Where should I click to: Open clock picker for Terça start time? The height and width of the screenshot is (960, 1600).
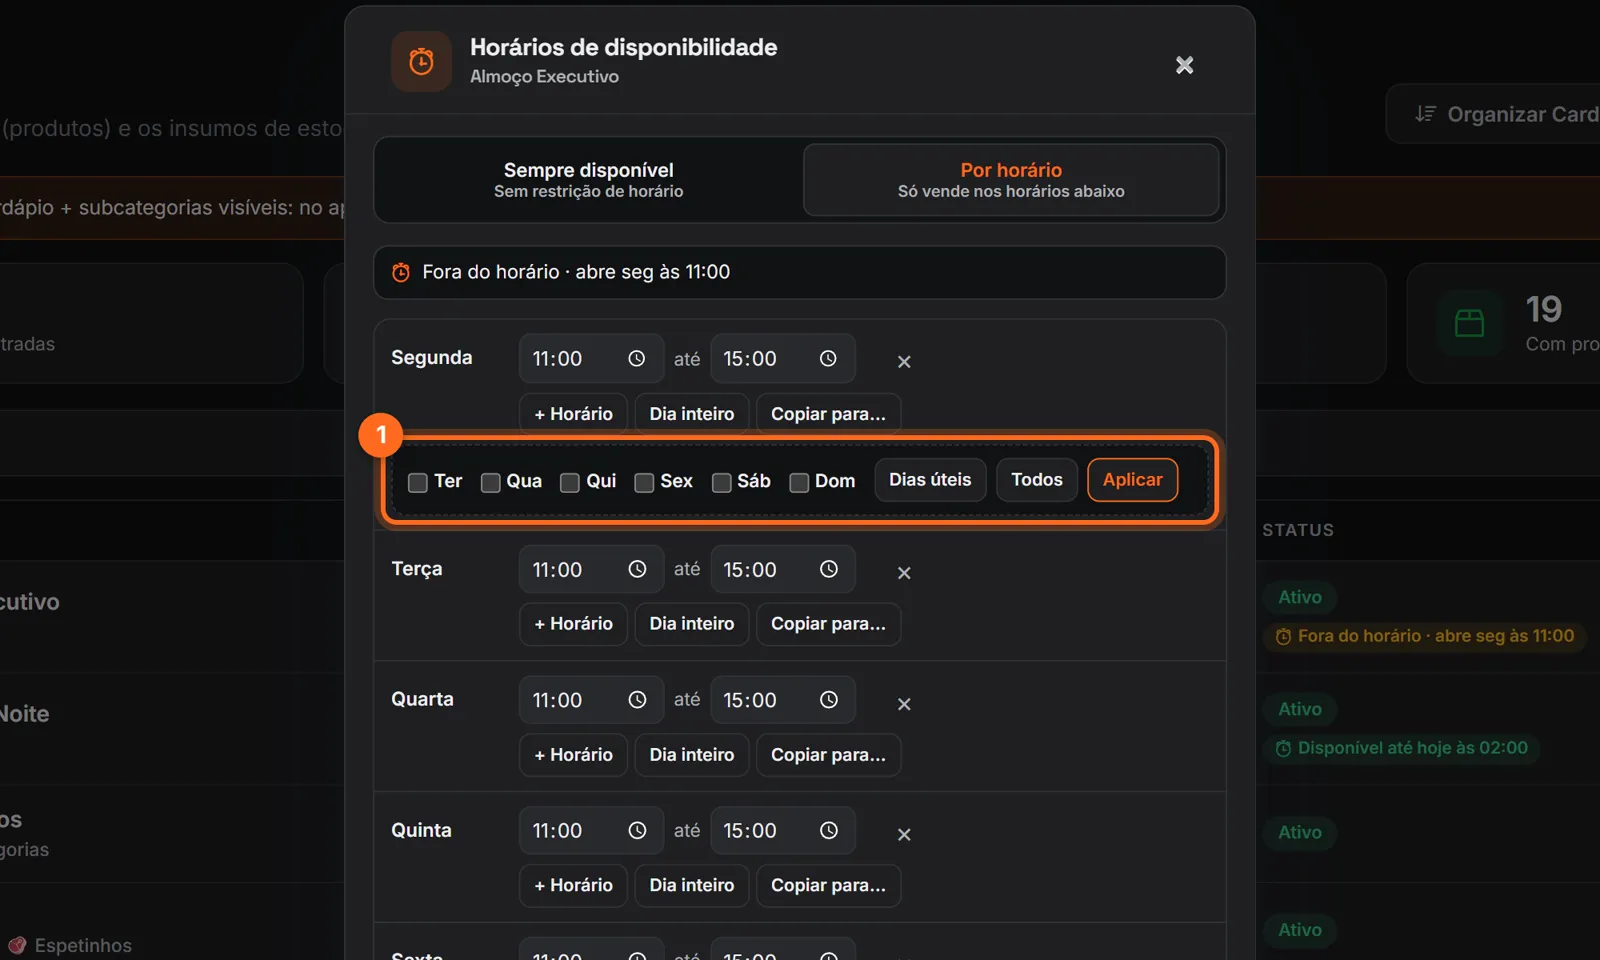click(637, 569)
